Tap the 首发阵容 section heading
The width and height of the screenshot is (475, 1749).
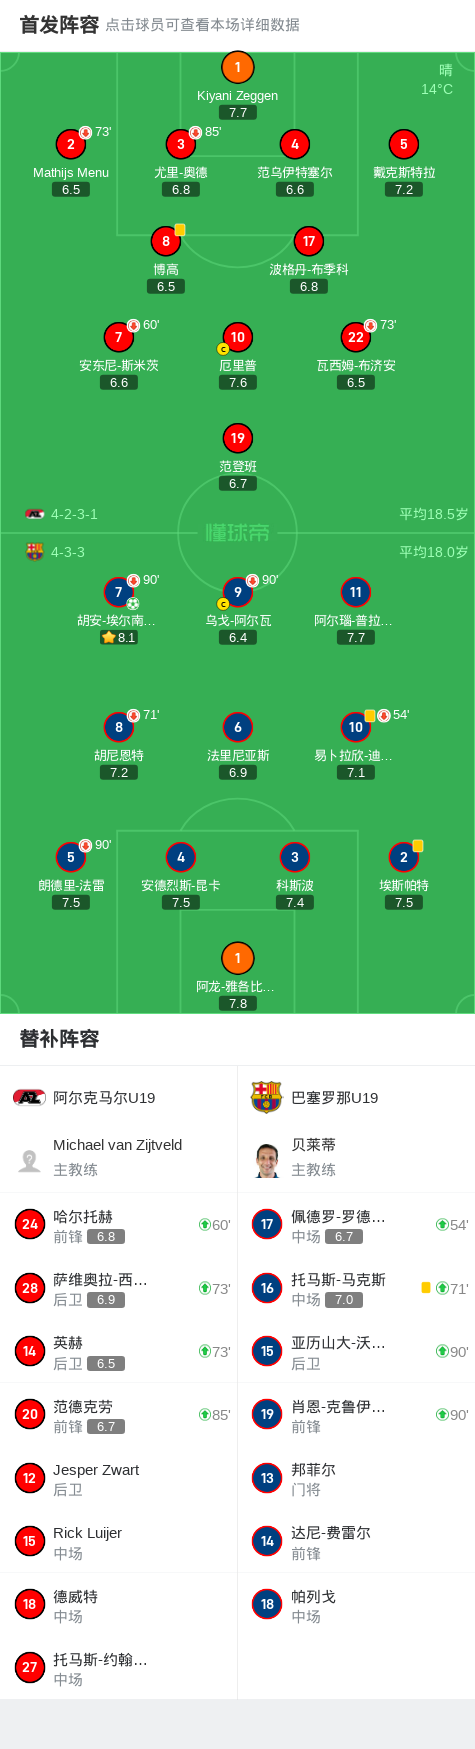tap(59, 25)
